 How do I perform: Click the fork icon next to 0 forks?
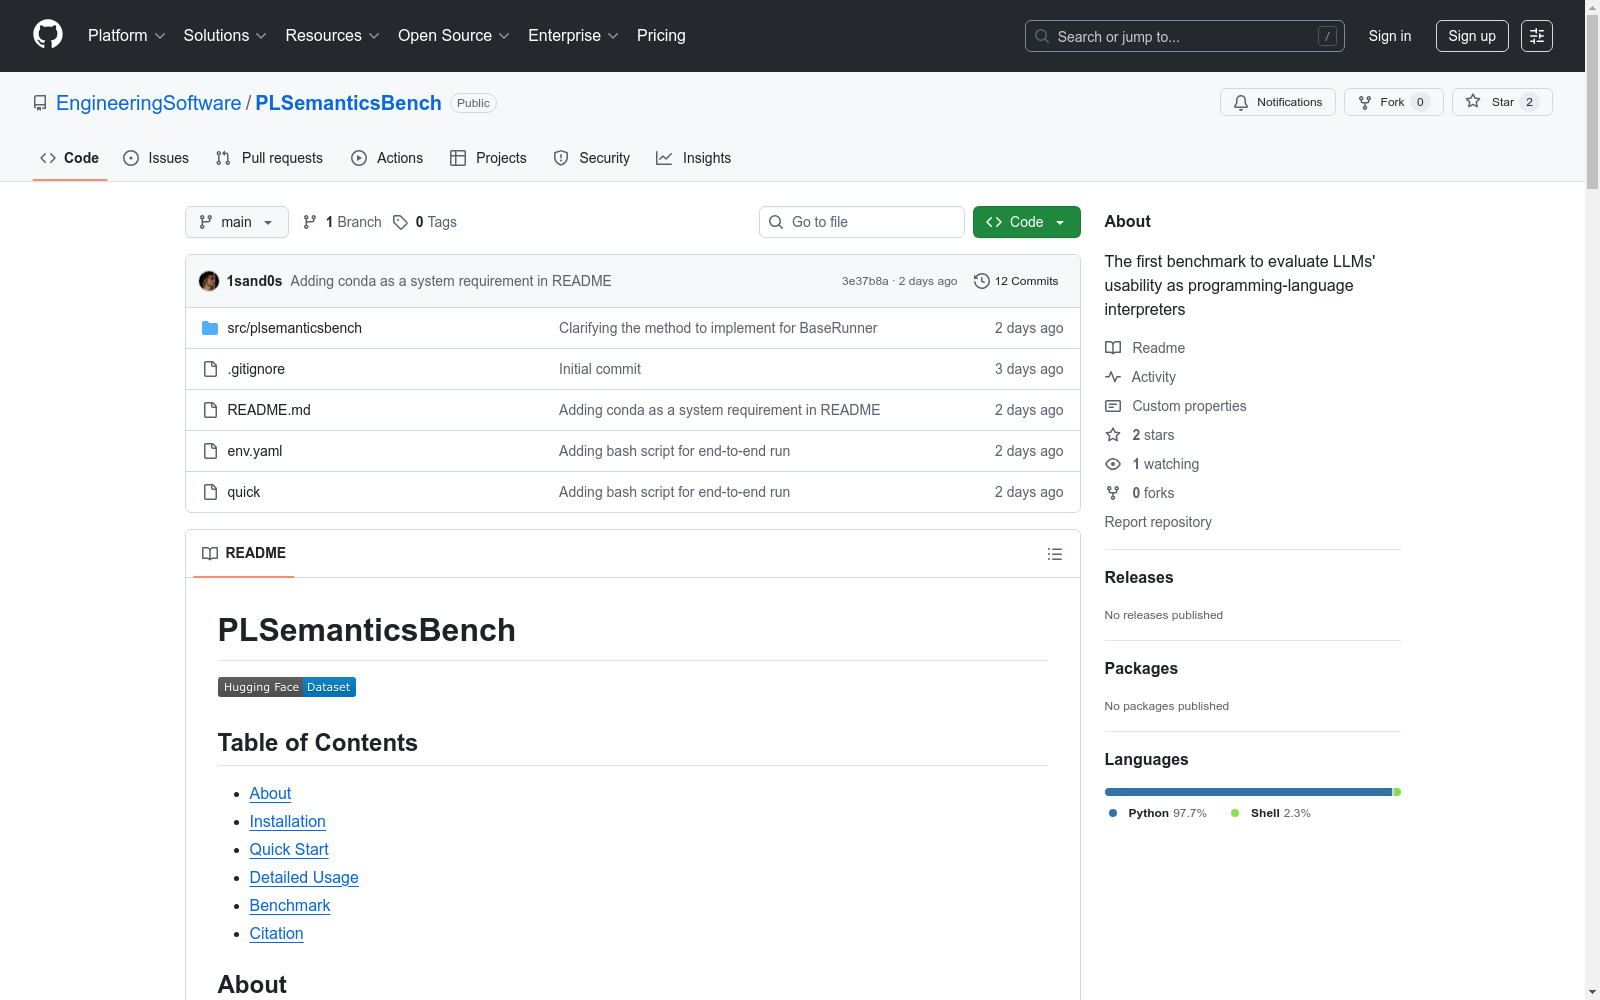[1113, 493]
